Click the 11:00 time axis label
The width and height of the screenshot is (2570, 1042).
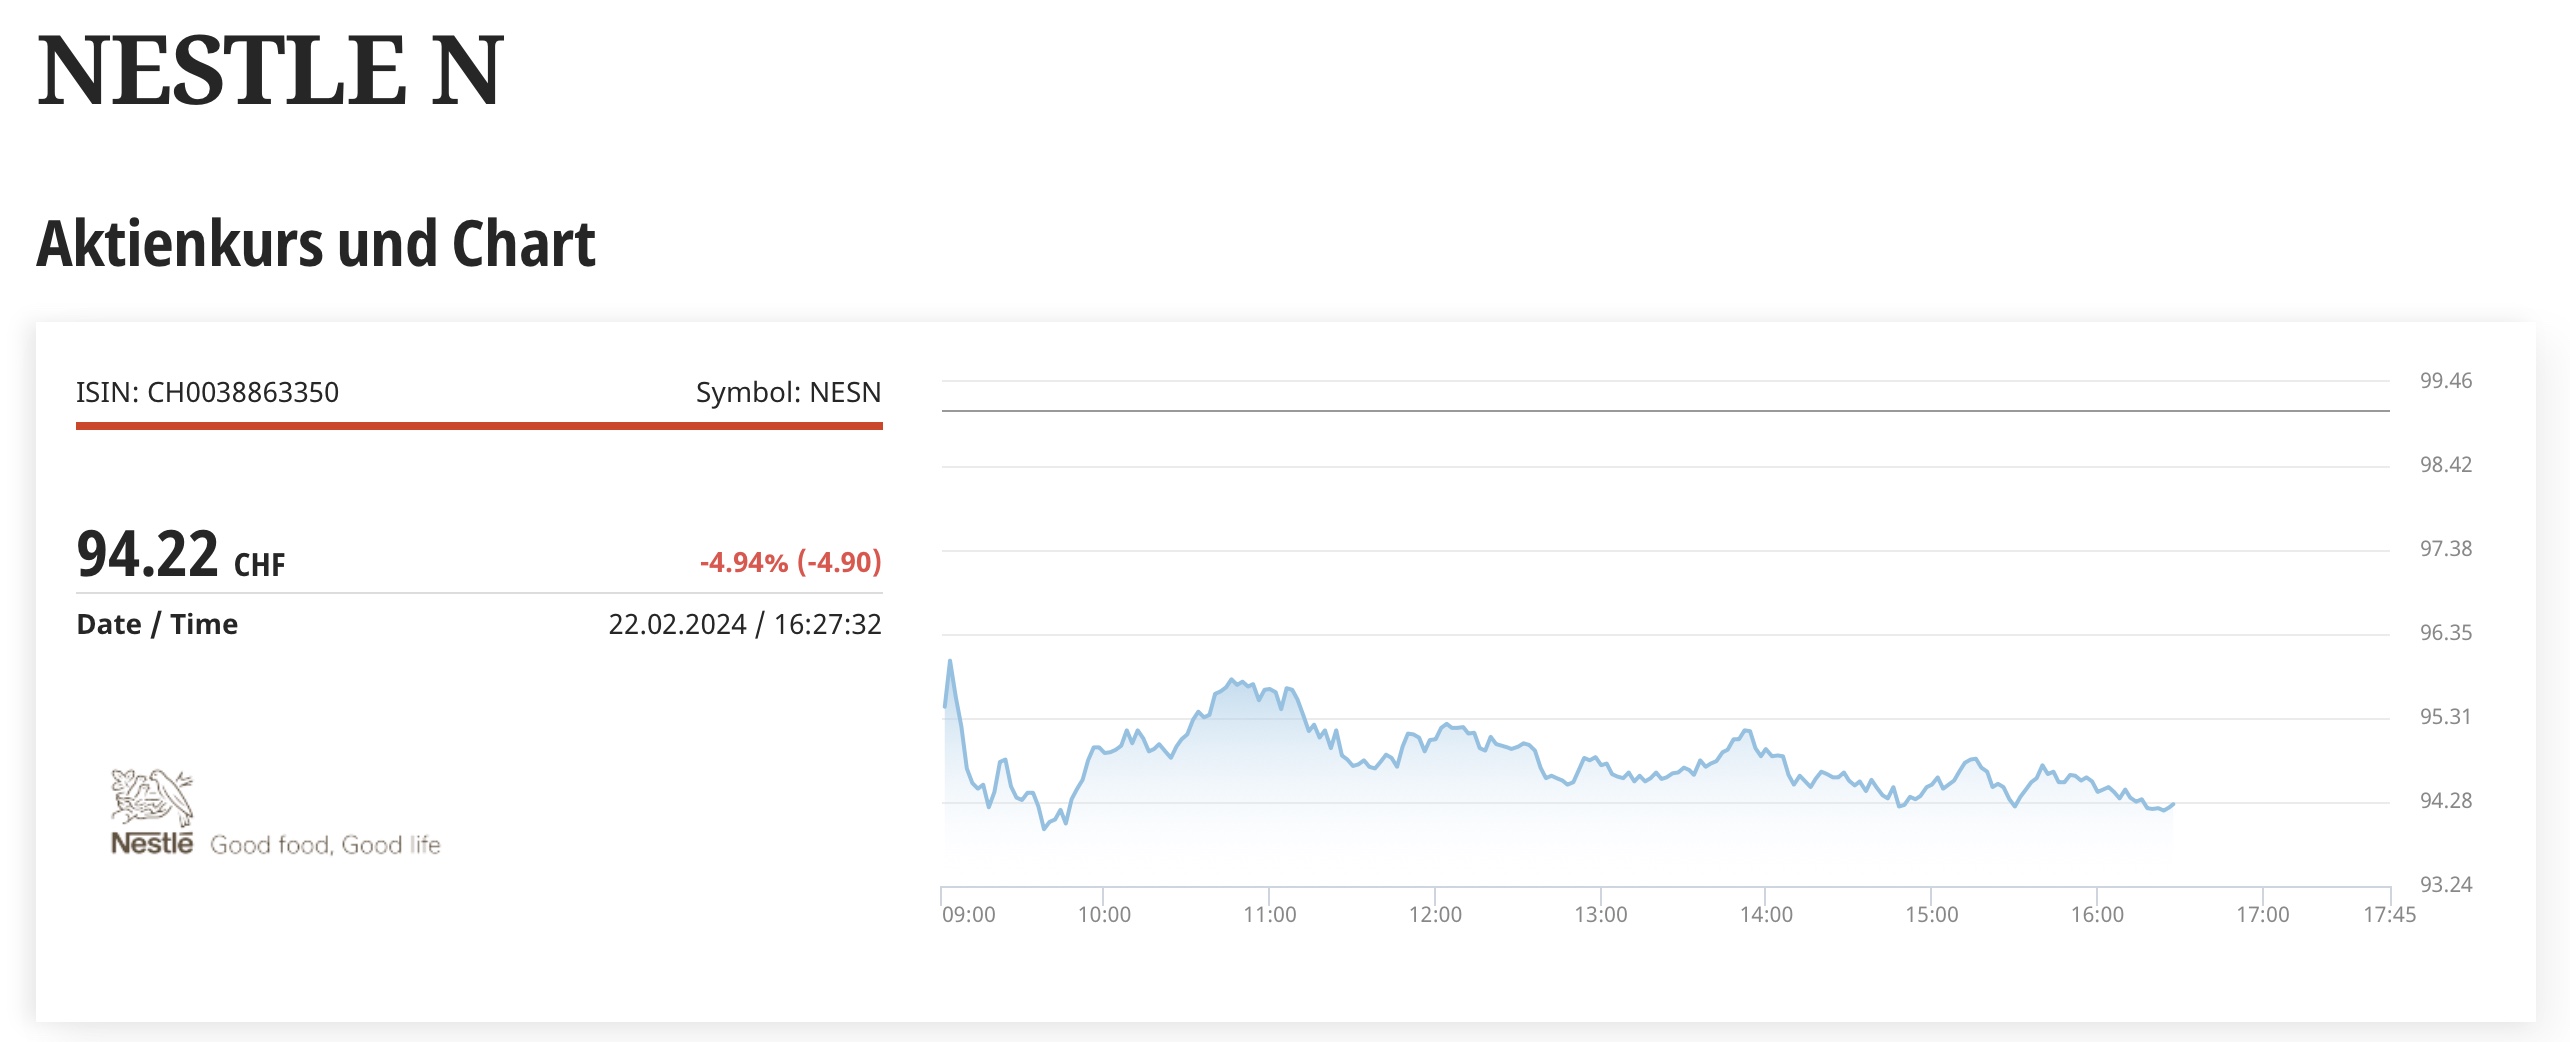1269,914
